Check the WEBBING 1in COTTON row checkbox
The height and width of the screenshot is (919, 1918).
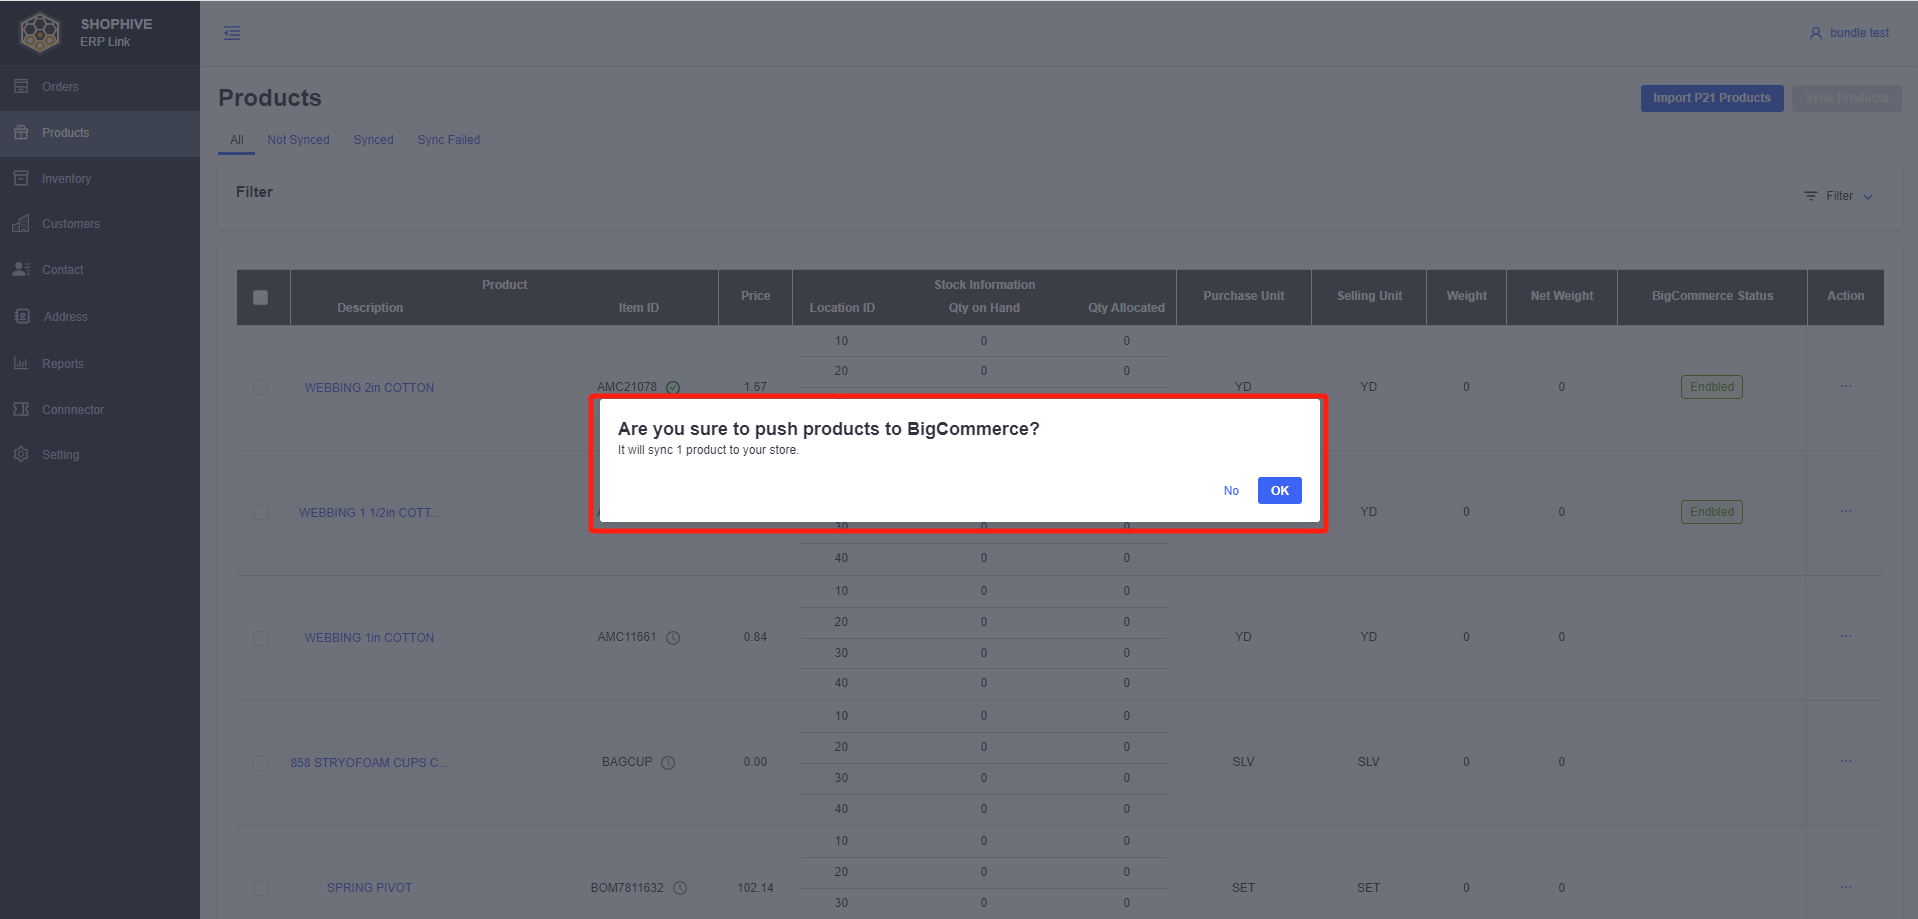coord(261,638)
